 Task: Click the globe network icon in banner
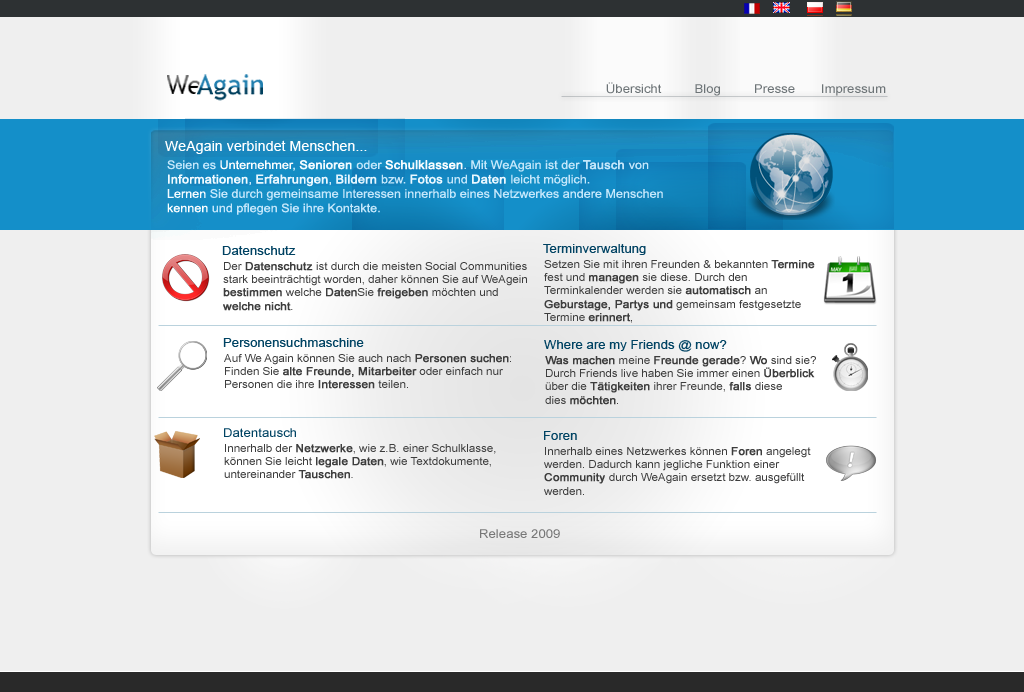pyautogui.click(x=791, y=174)
